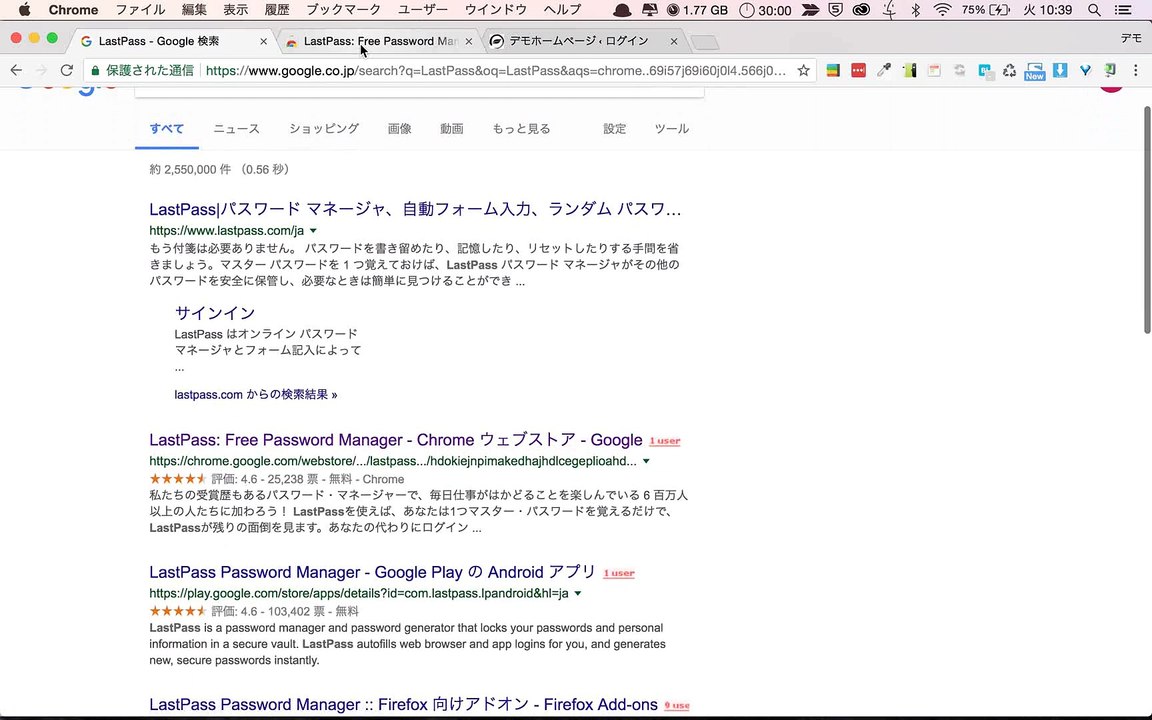Open the red LastPass extension icon
The height and width of the screenshot is (720, 1152).
tap(858, 71)
